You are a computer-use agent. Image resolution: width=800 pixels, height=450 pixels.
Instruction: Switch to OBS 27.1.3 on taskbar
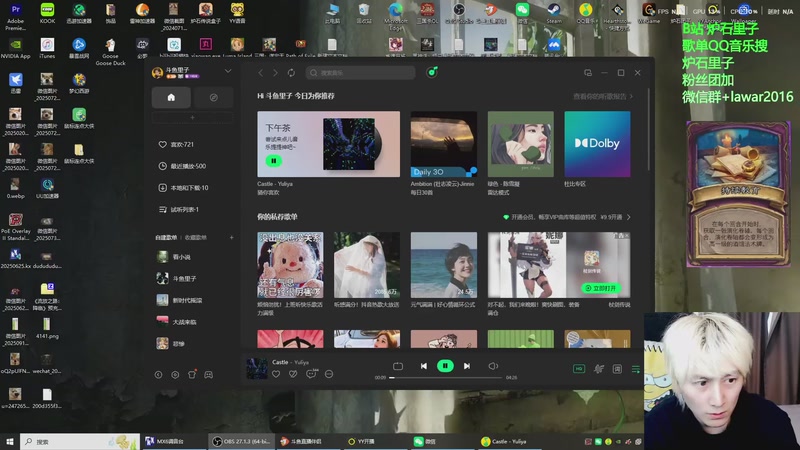coord(242,441)
